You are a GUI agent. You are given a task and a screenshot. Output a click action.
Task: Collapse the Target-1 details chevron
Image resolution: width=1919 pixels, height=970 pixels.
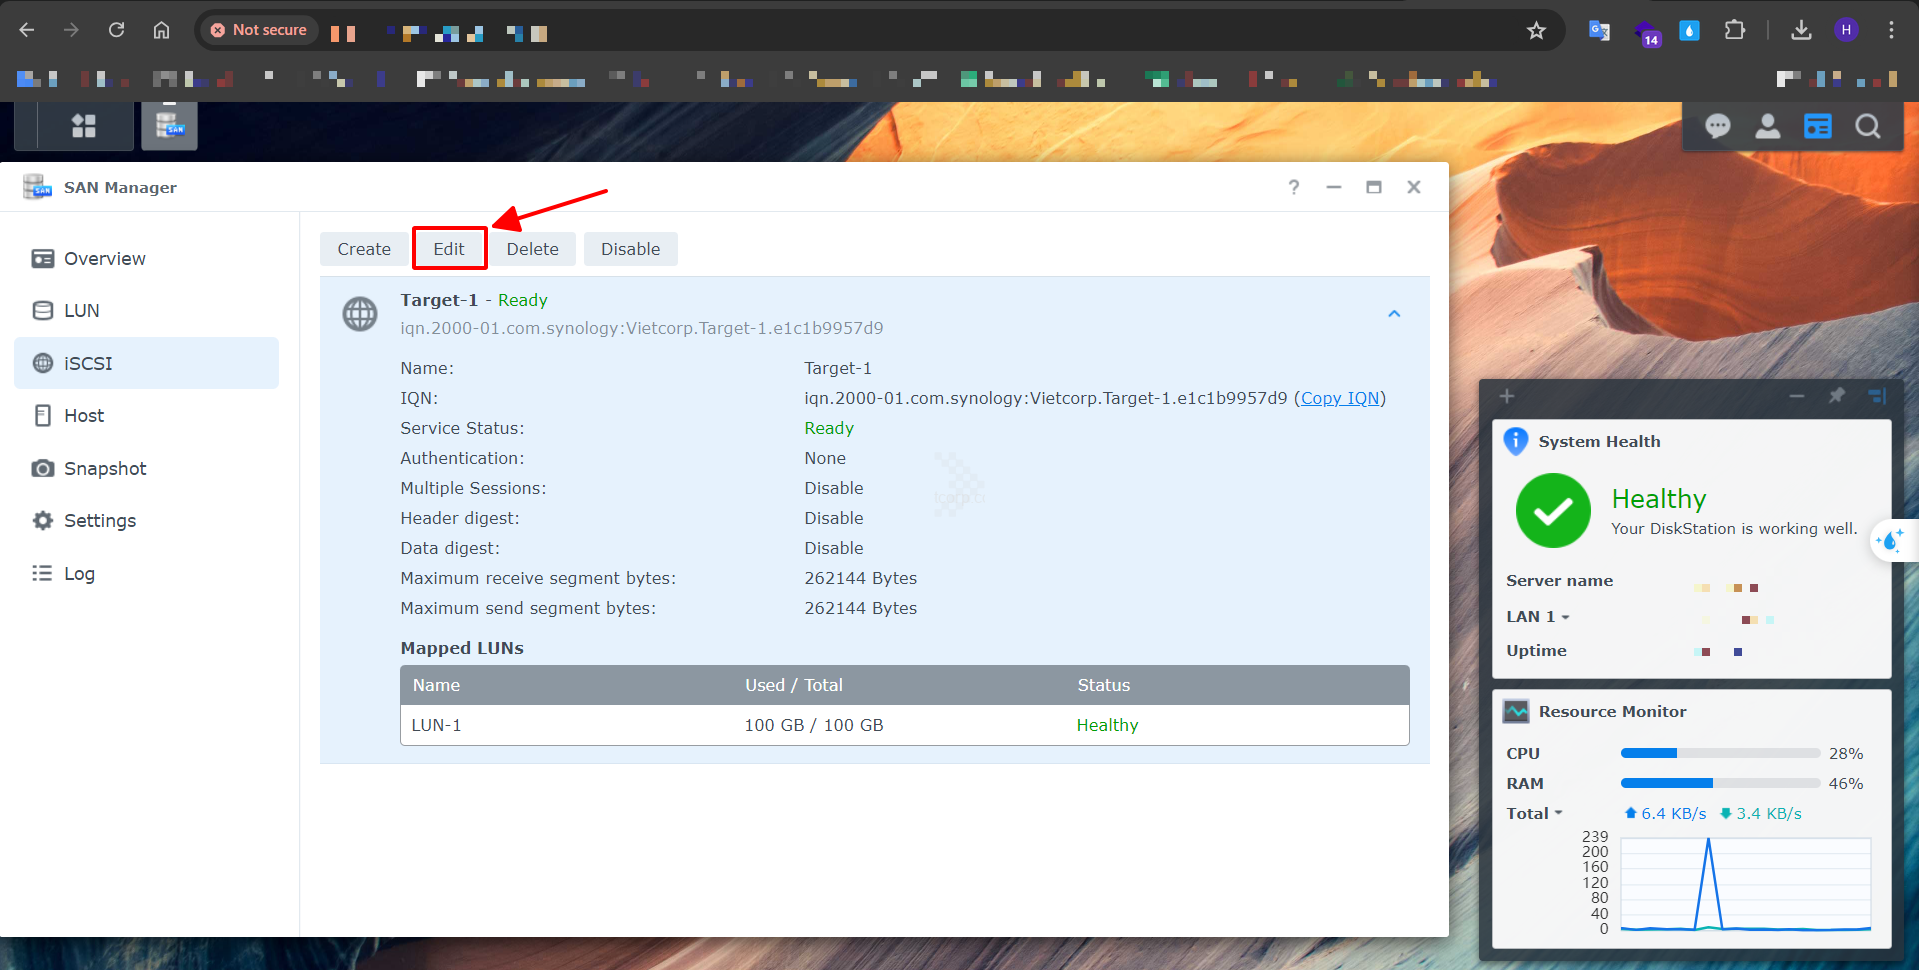[1394, 314]
